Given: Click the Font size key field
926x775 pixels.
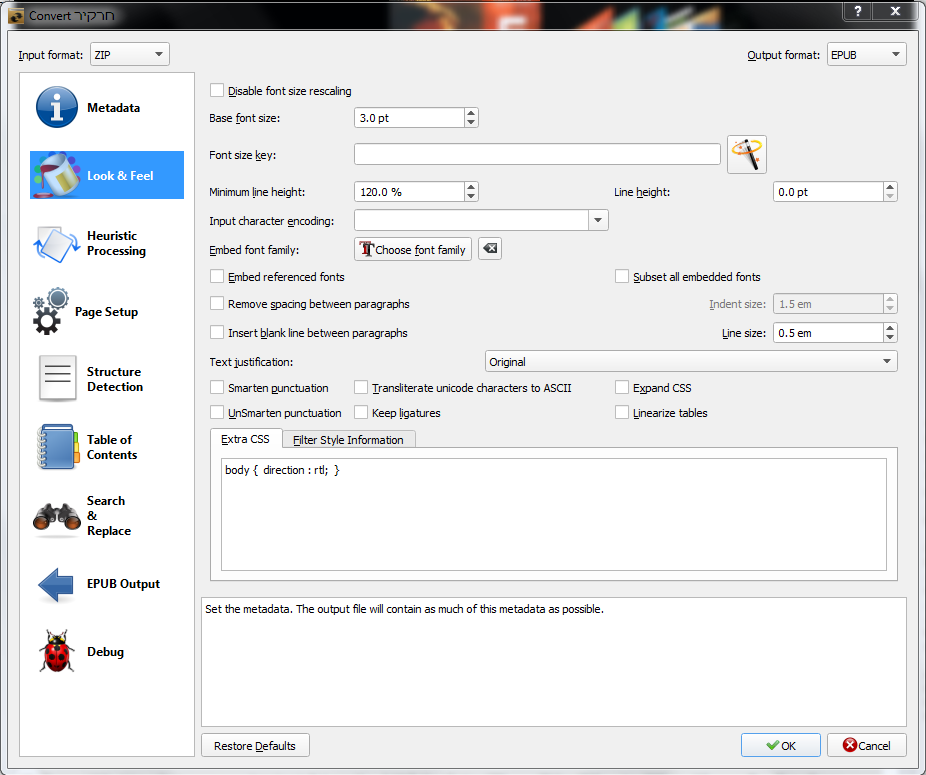Looking at the screenshot, I should point(537,154).
